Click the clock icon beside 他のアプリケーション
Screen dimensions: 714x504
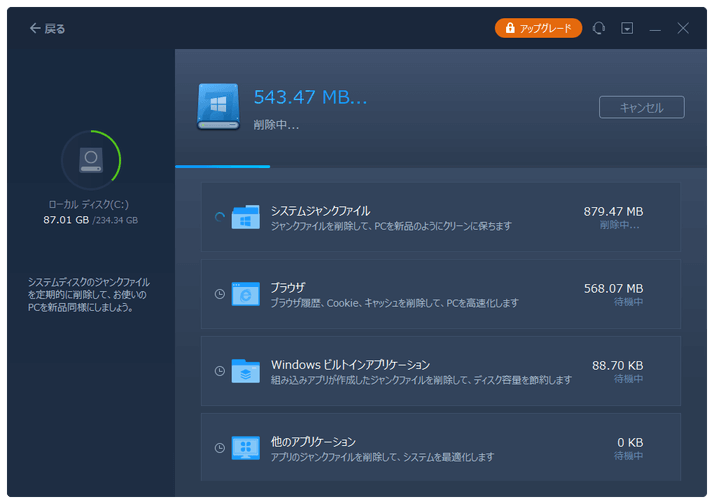click(220, 448)
